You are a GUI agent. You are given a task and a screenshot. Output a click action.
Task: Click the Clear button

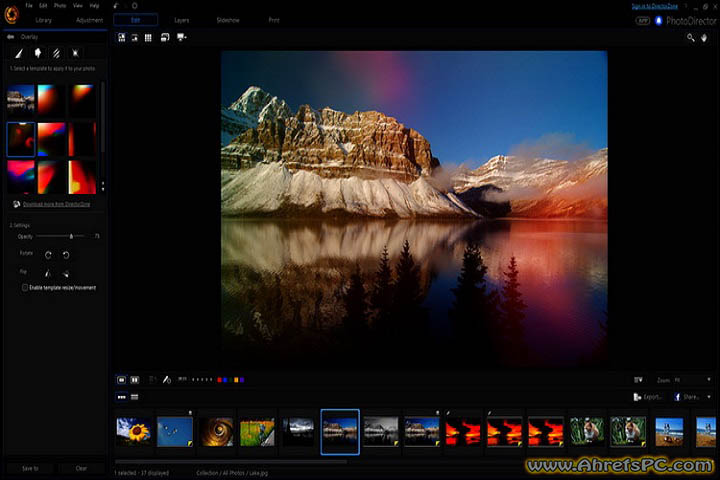[81, 469]
